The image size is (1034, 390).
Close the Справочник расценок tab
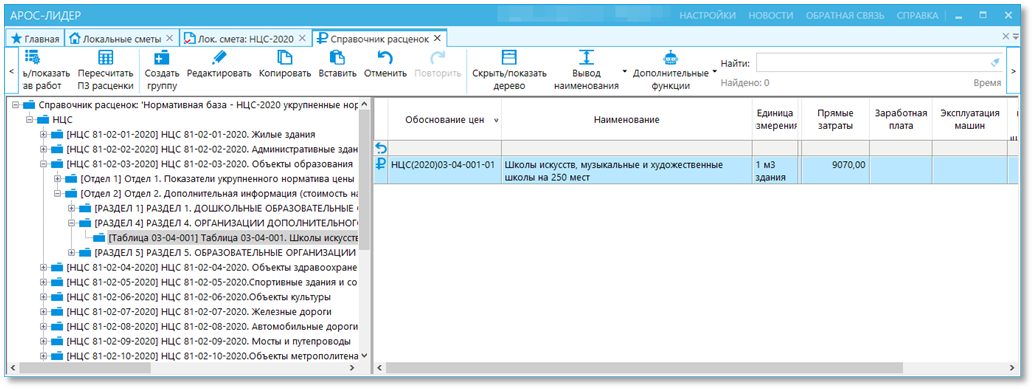pos(437,38)
